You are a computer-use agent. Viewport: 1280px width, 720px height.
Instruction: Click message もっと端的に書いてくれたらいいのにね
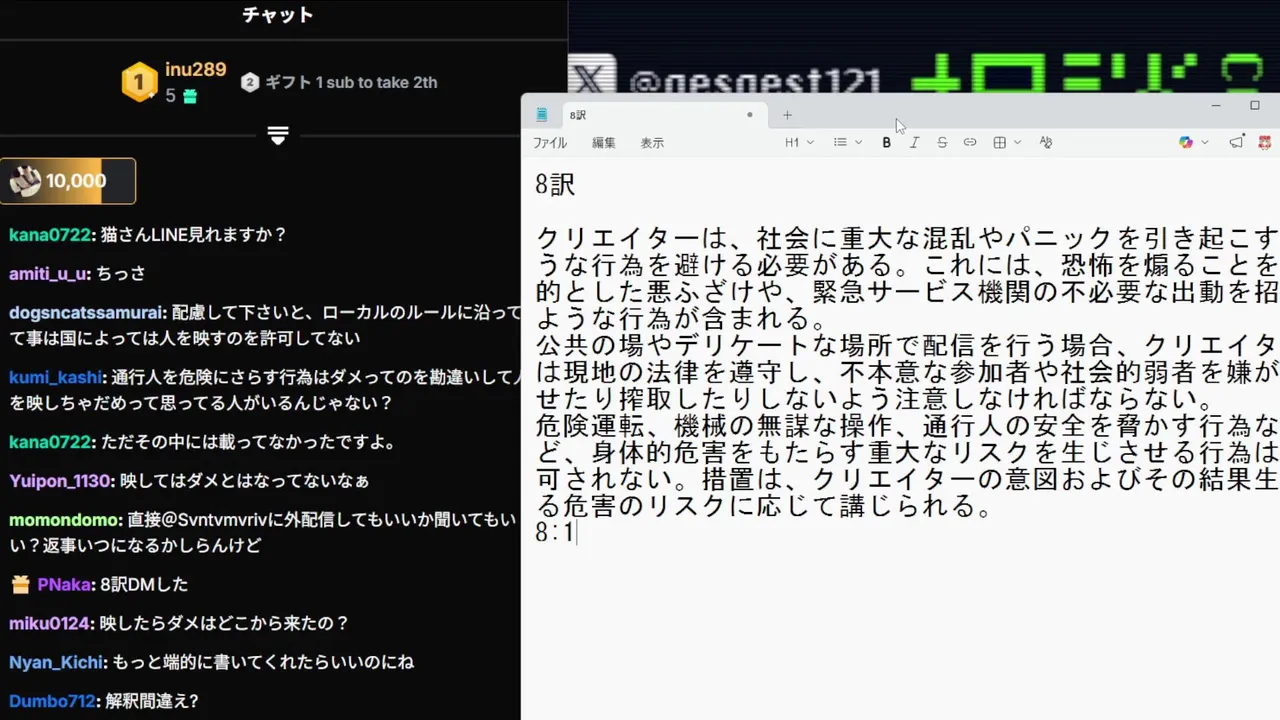tap(263, 662)
